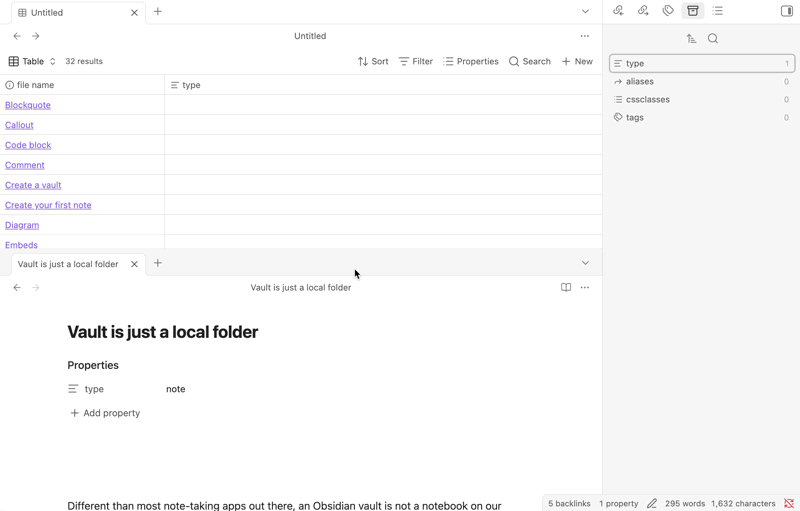Click the pencil editing mode icon

[652, 503]
